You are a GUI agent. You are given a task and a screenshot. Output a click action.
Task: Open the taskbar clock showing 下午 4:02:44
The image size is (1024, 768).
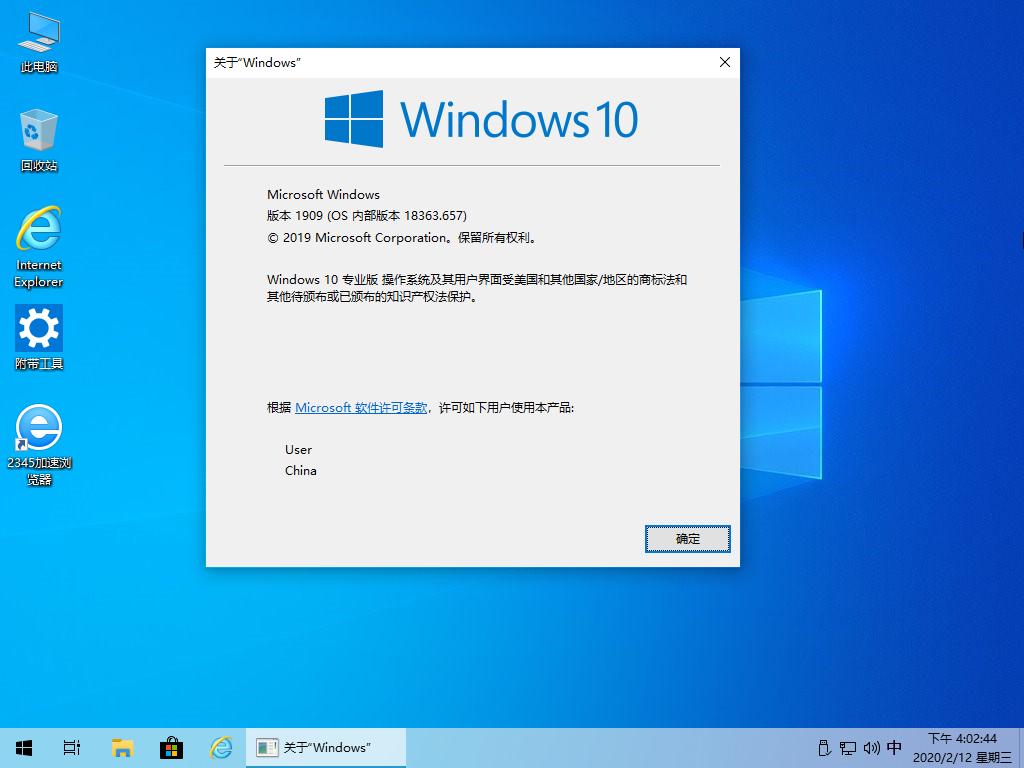962,748
